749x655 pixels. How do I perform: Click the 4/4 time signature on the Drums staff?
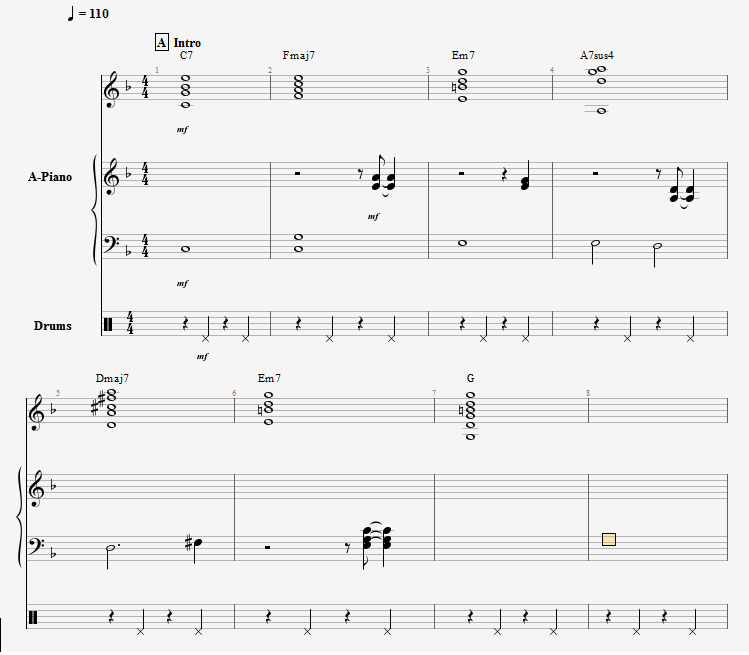click(x=130, y=323)
